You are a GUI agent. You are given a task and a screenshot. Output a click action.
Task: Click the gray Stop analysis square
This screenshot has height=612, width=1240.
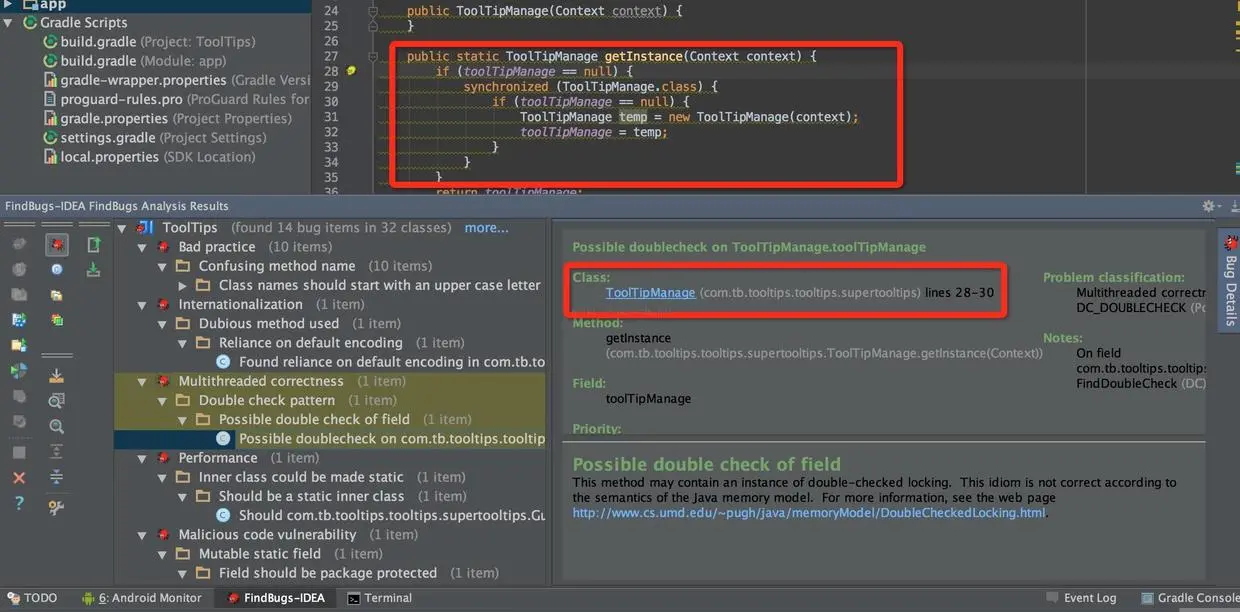(x=19, y=451)
